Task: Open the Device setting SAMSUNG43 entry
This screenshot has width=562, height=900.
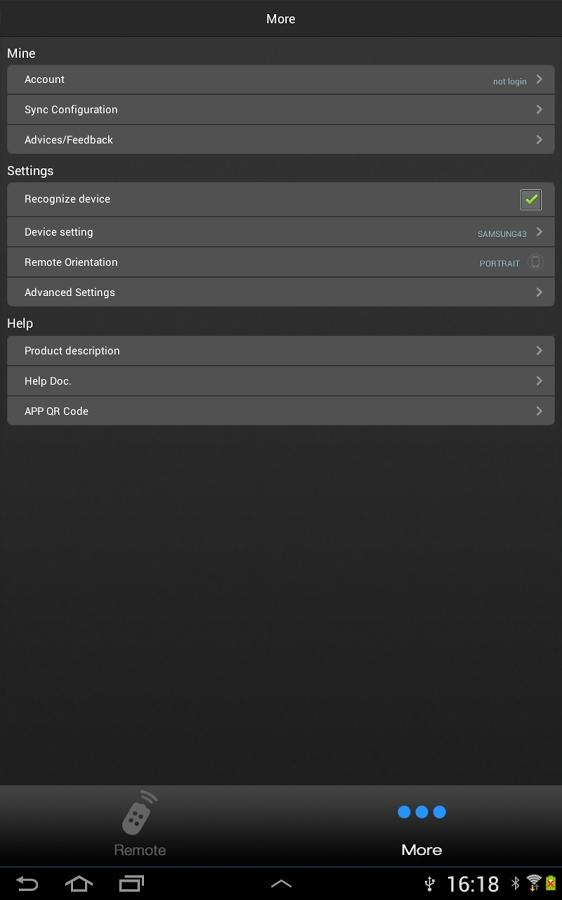Action: tap(281, 232)
